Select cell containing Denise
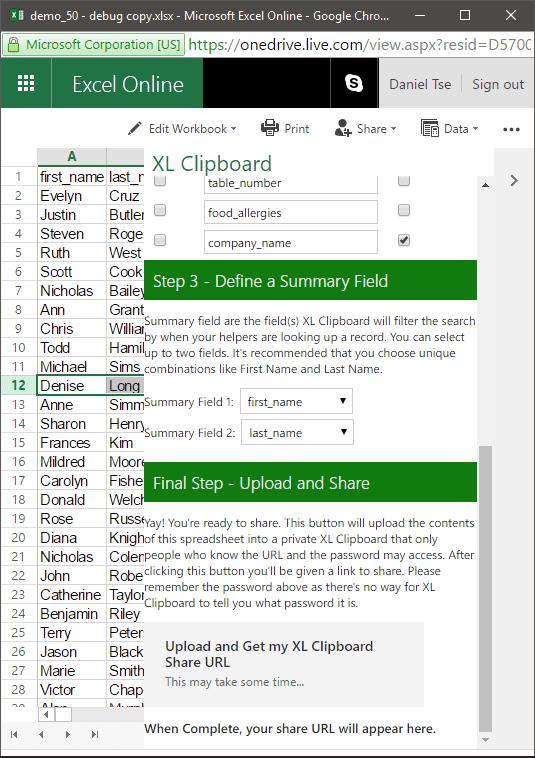 pos(72,385)
